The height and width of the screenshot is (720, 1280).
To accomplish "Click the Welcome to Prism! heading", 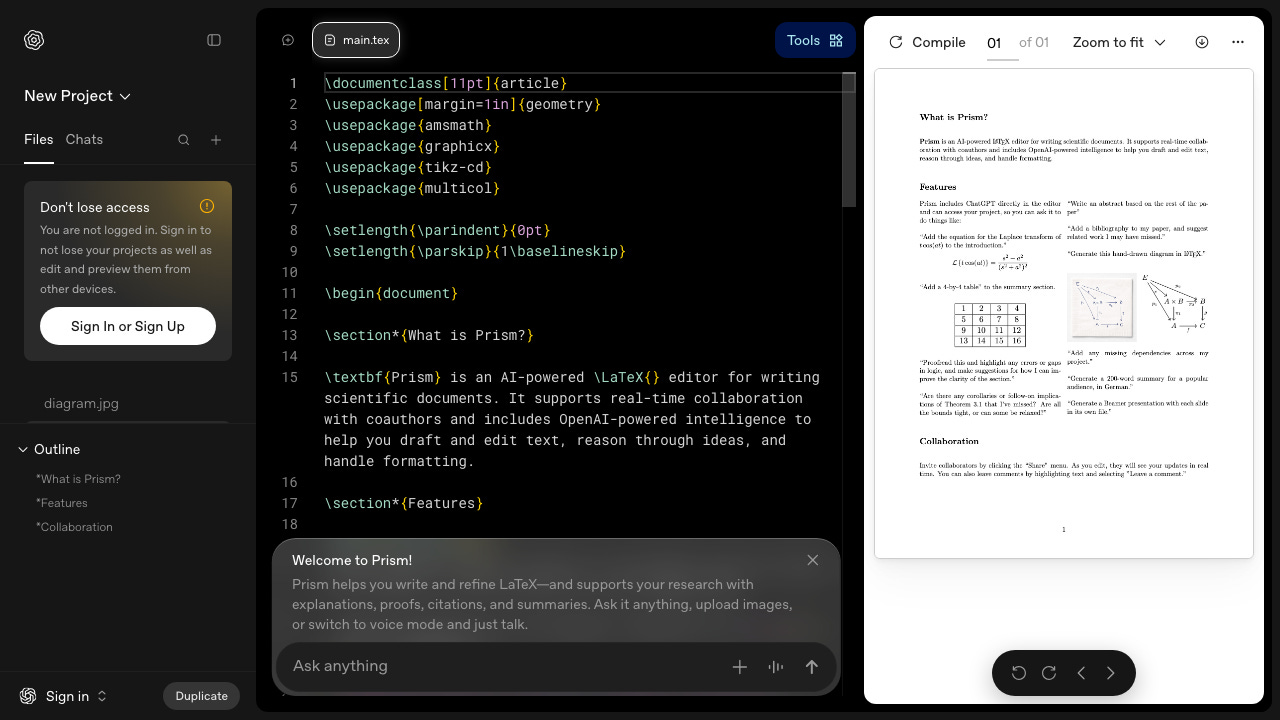I will click(352, 560).
